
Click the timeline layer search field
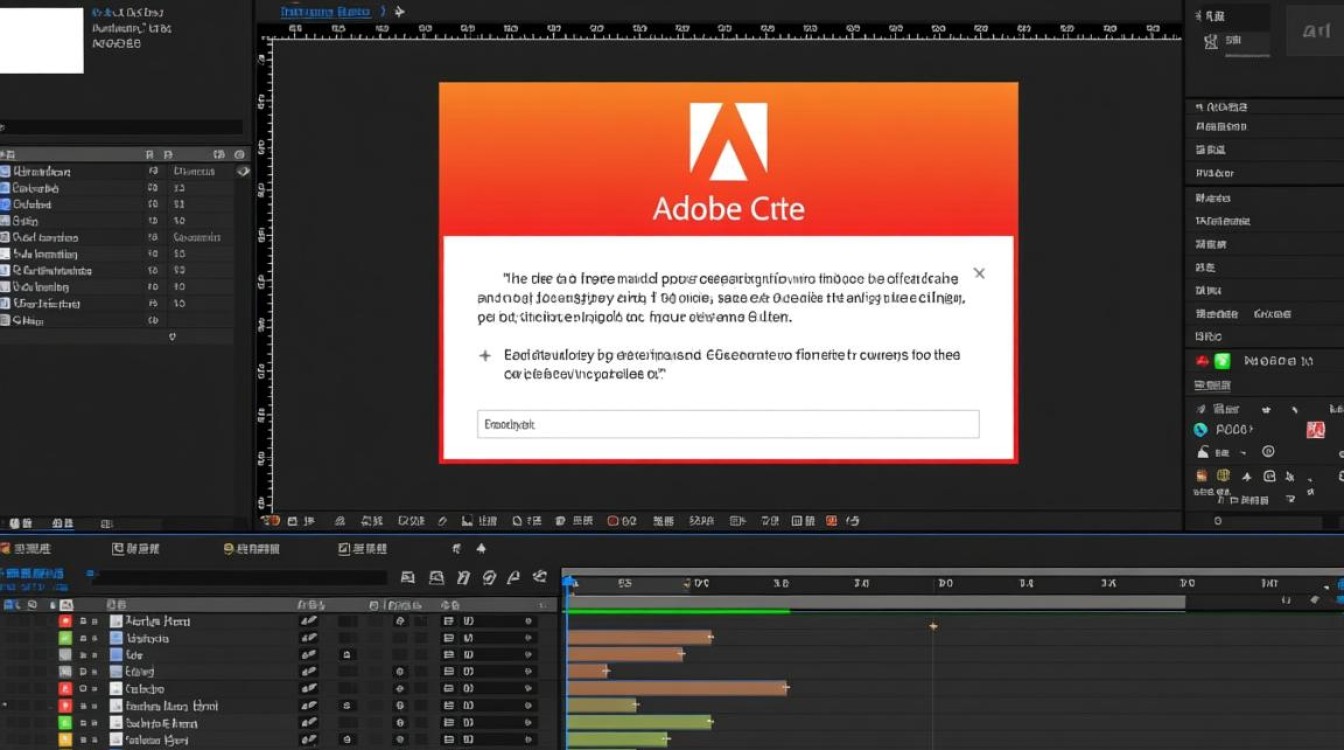(x=242, y=577)
